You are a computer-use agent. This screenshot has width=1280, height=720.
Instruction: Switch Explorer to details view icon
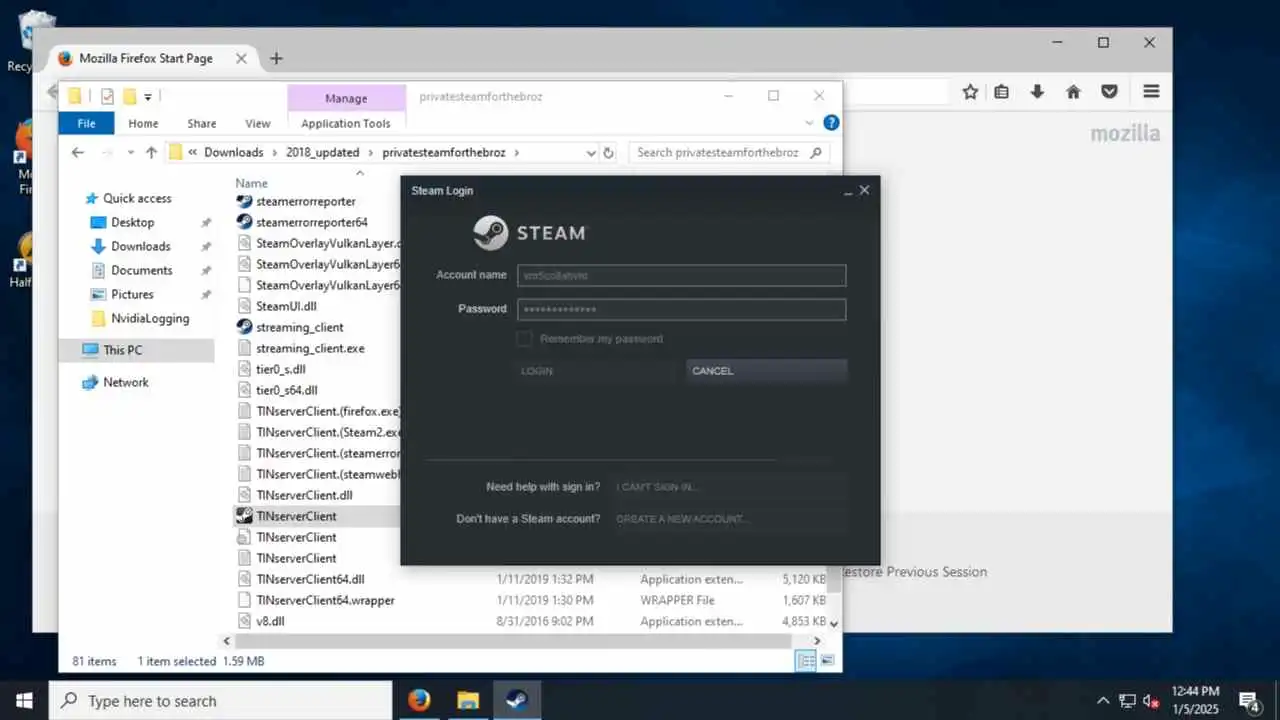coord(805,661)
